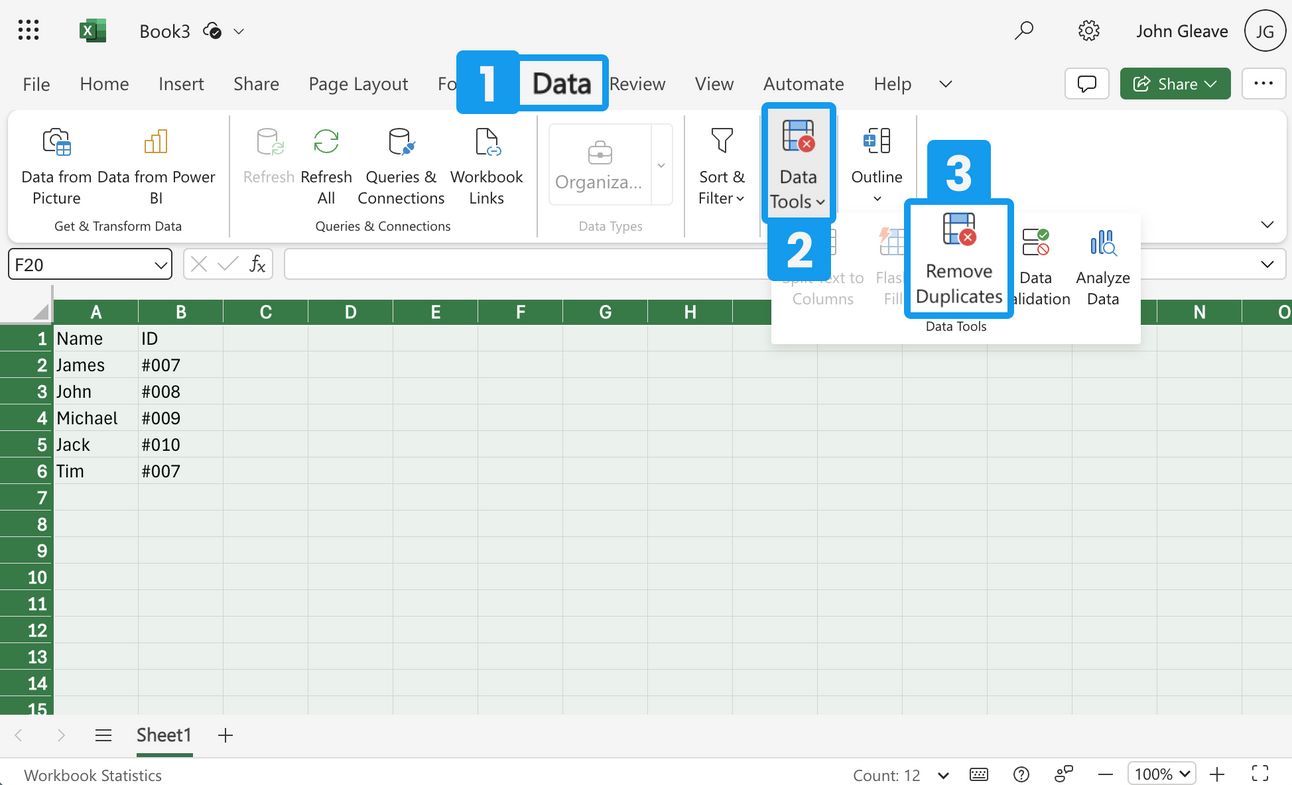1292x785 pixels.
Task: Click the formula bar cancel X
Action: tap(199, 264)
